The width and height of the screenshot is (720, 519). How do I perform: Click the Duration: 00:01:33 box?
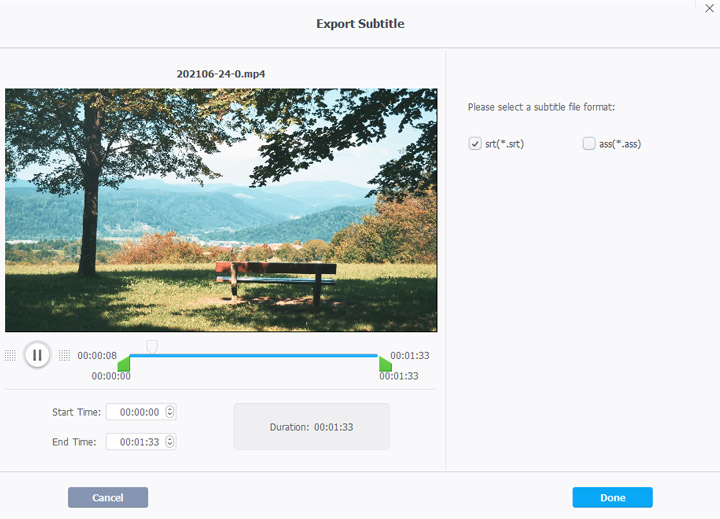[311, 427]
